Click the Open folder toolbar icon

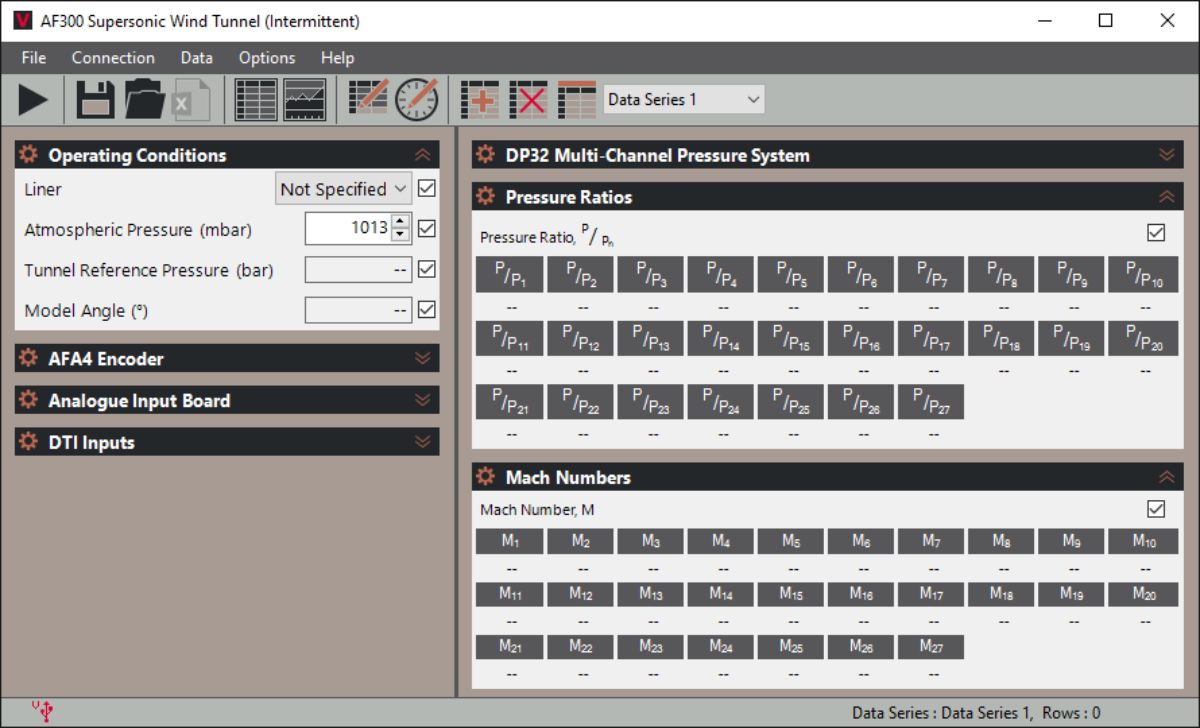click(x=145, y=100)
